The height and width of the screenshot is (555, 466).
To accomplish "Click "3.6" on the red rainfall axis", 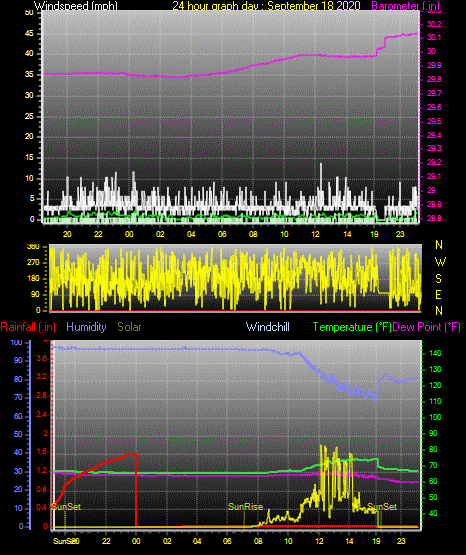I will (x=41, y=359).
